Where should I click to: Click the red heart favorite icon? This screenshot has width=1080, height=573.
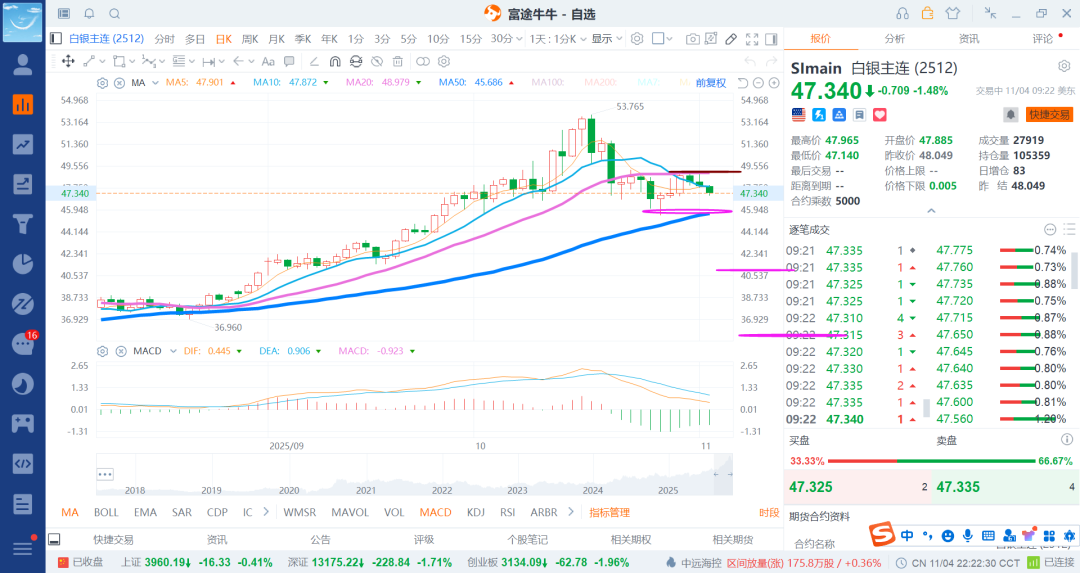tap(880, 115)
